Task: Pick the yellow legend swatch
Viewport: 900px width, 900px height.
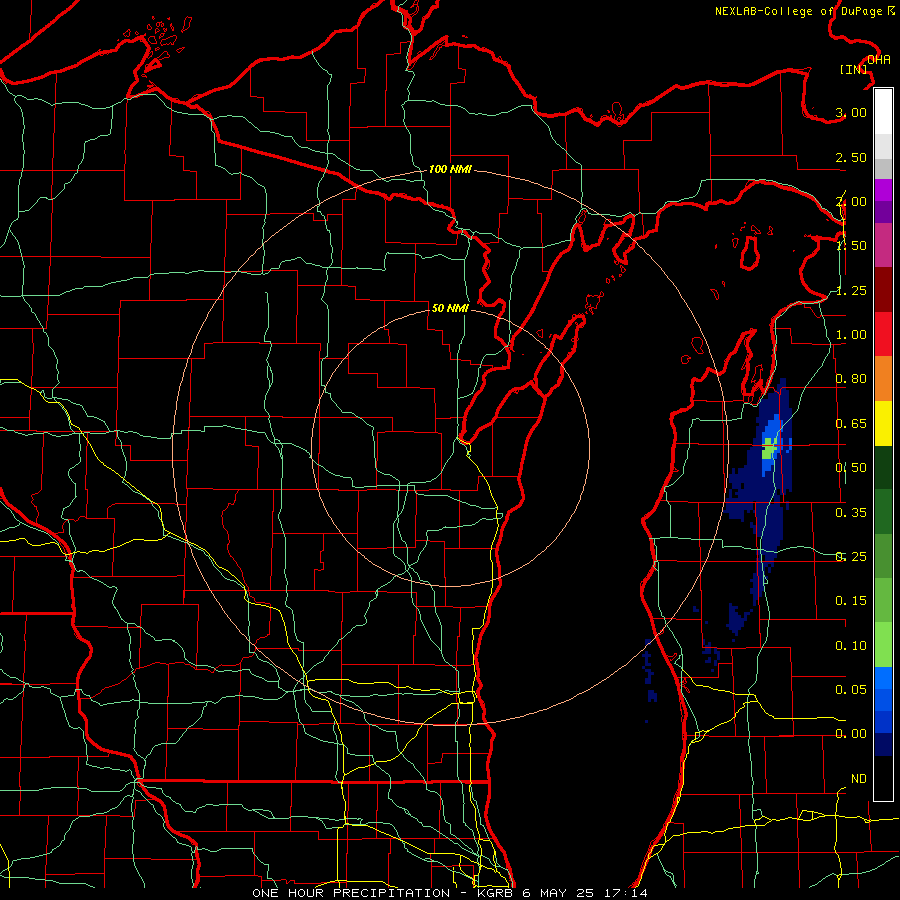Action: coord(883,423)
